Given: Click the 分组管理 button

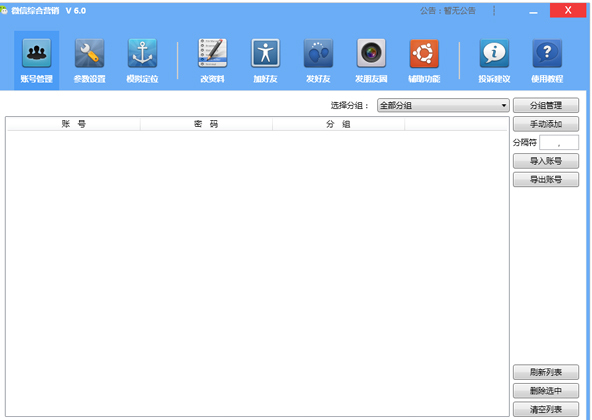Looking at the screenshot, I should 546,105.
